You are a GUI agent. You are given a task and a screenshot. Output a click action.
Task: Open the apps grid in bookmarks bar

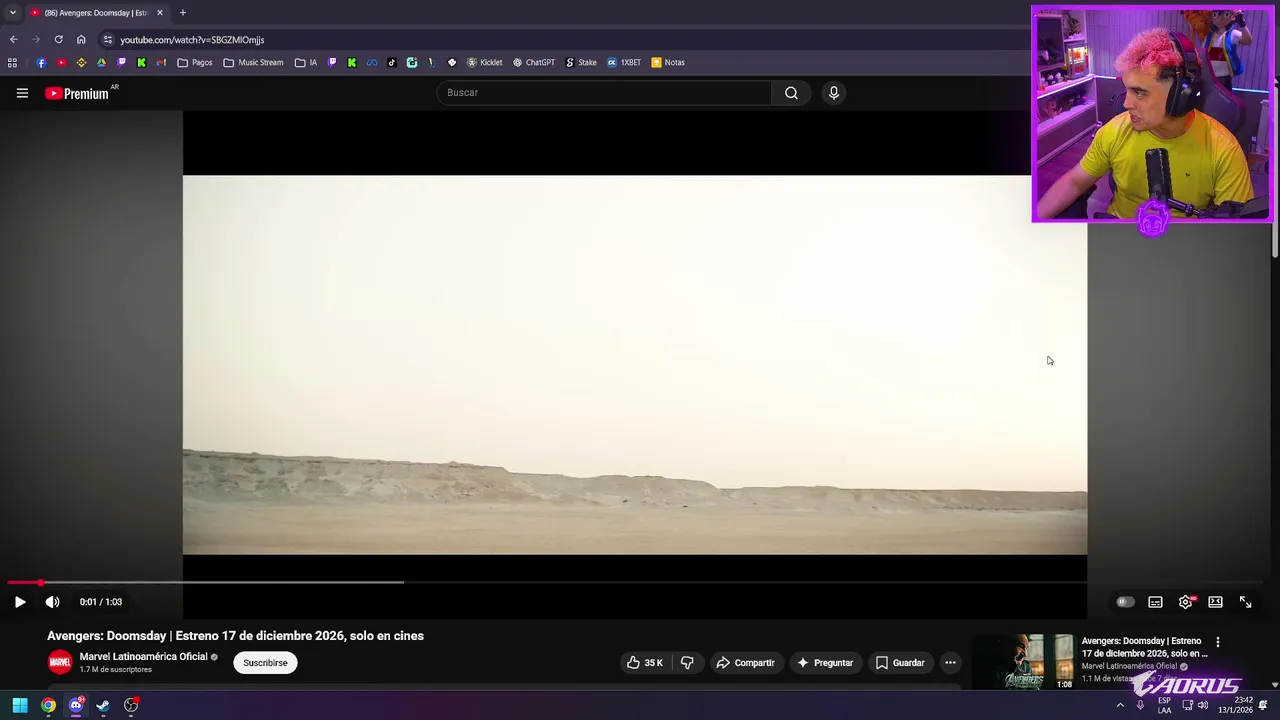click(x=12, y=62)
